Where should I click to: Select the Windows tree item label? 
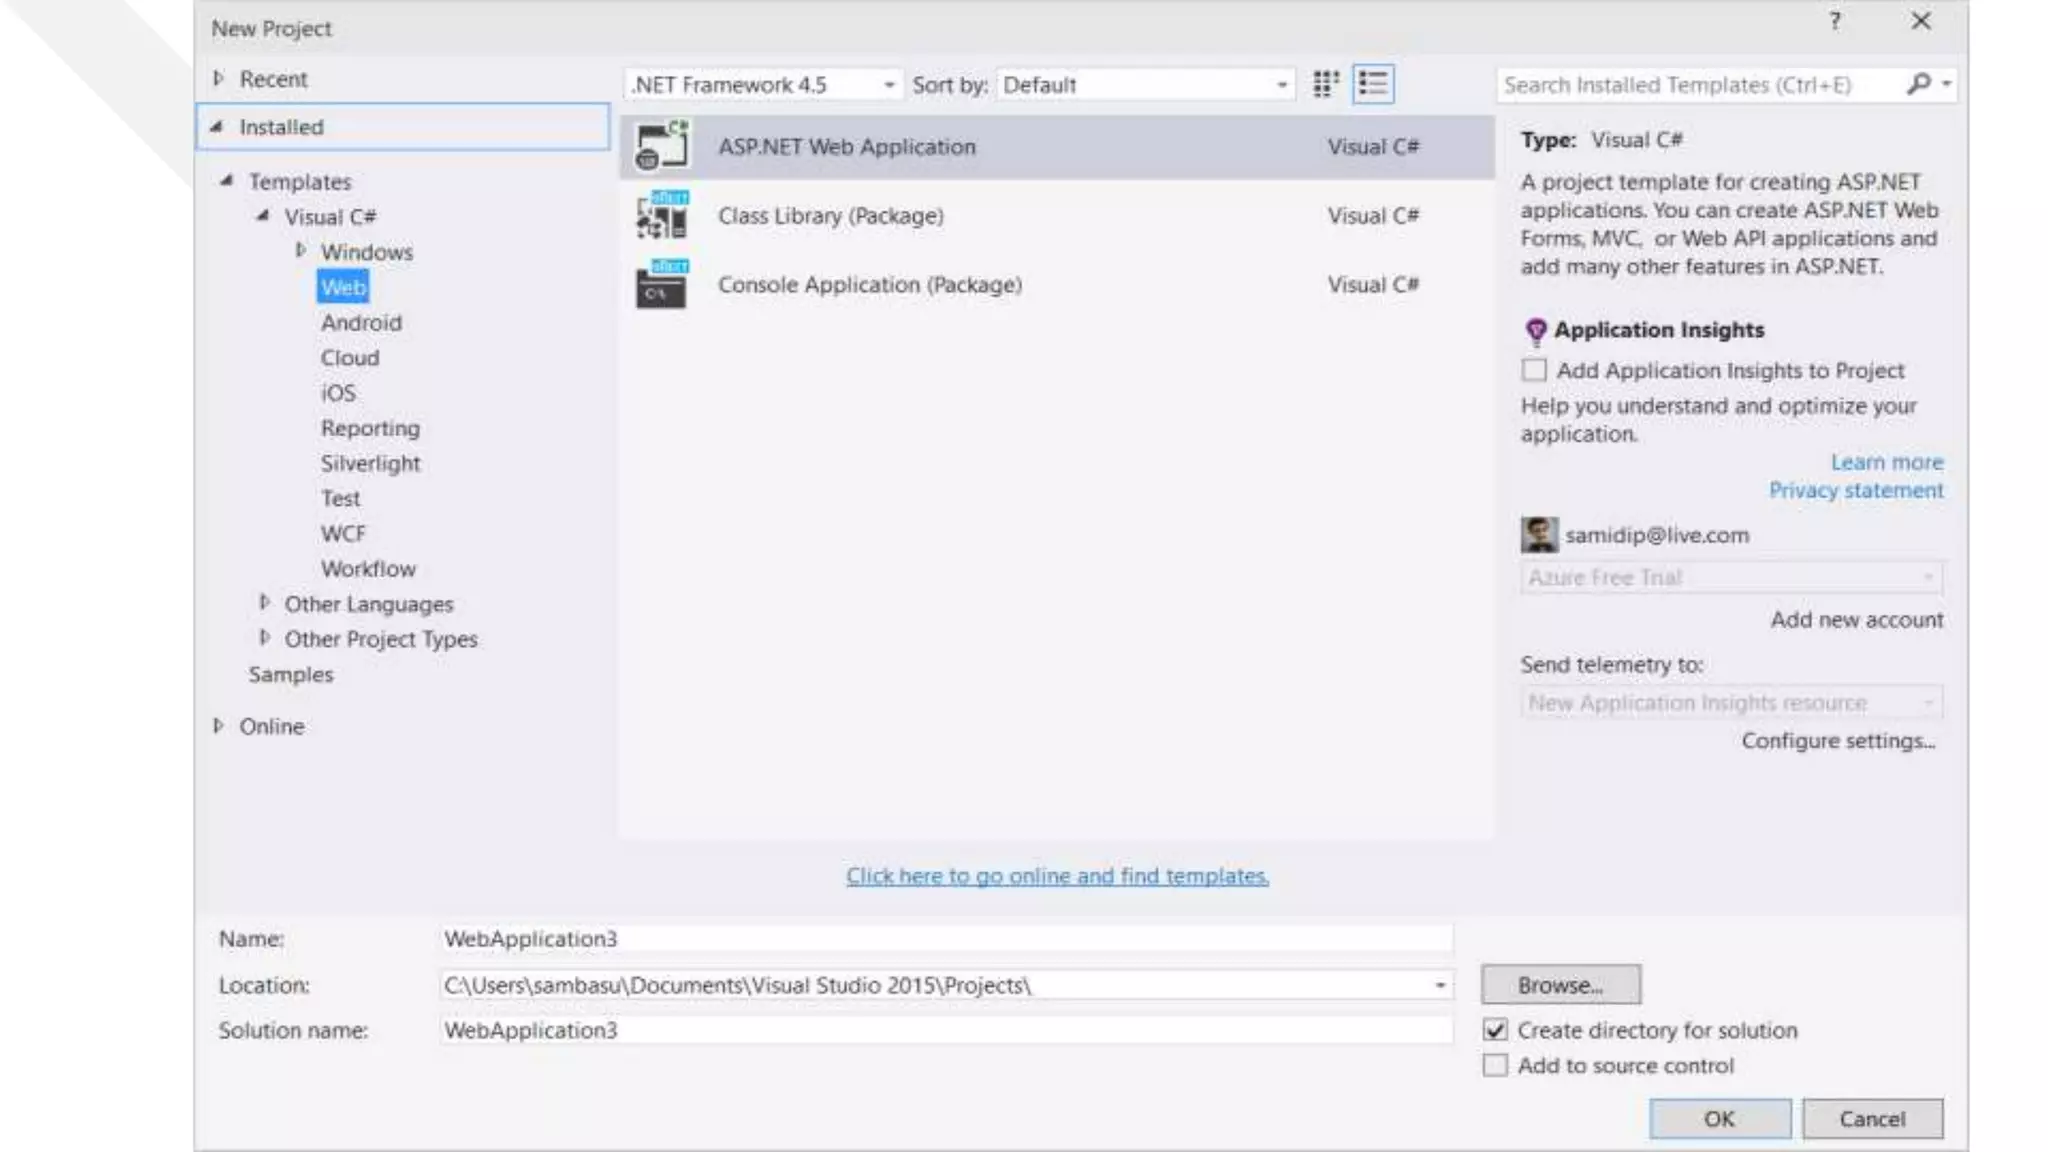pyautogui.click(x=367, y=252)
